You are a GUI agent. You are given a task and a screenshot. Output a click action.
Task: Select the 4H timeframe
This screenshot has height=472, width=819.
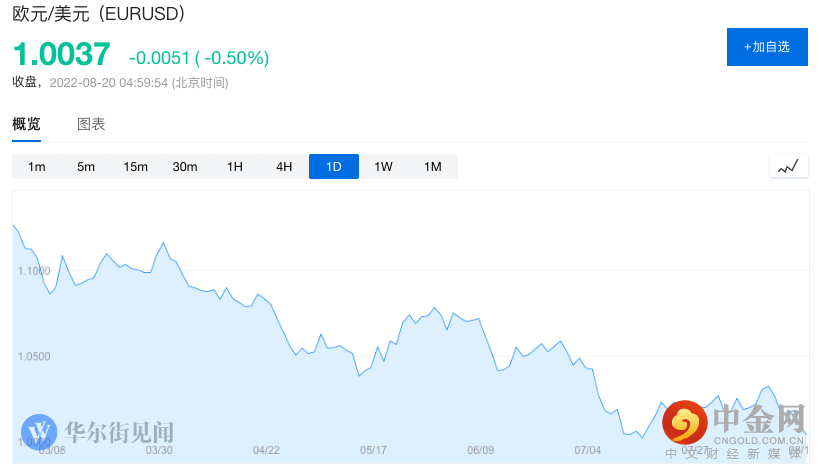[x=284, y=167]
